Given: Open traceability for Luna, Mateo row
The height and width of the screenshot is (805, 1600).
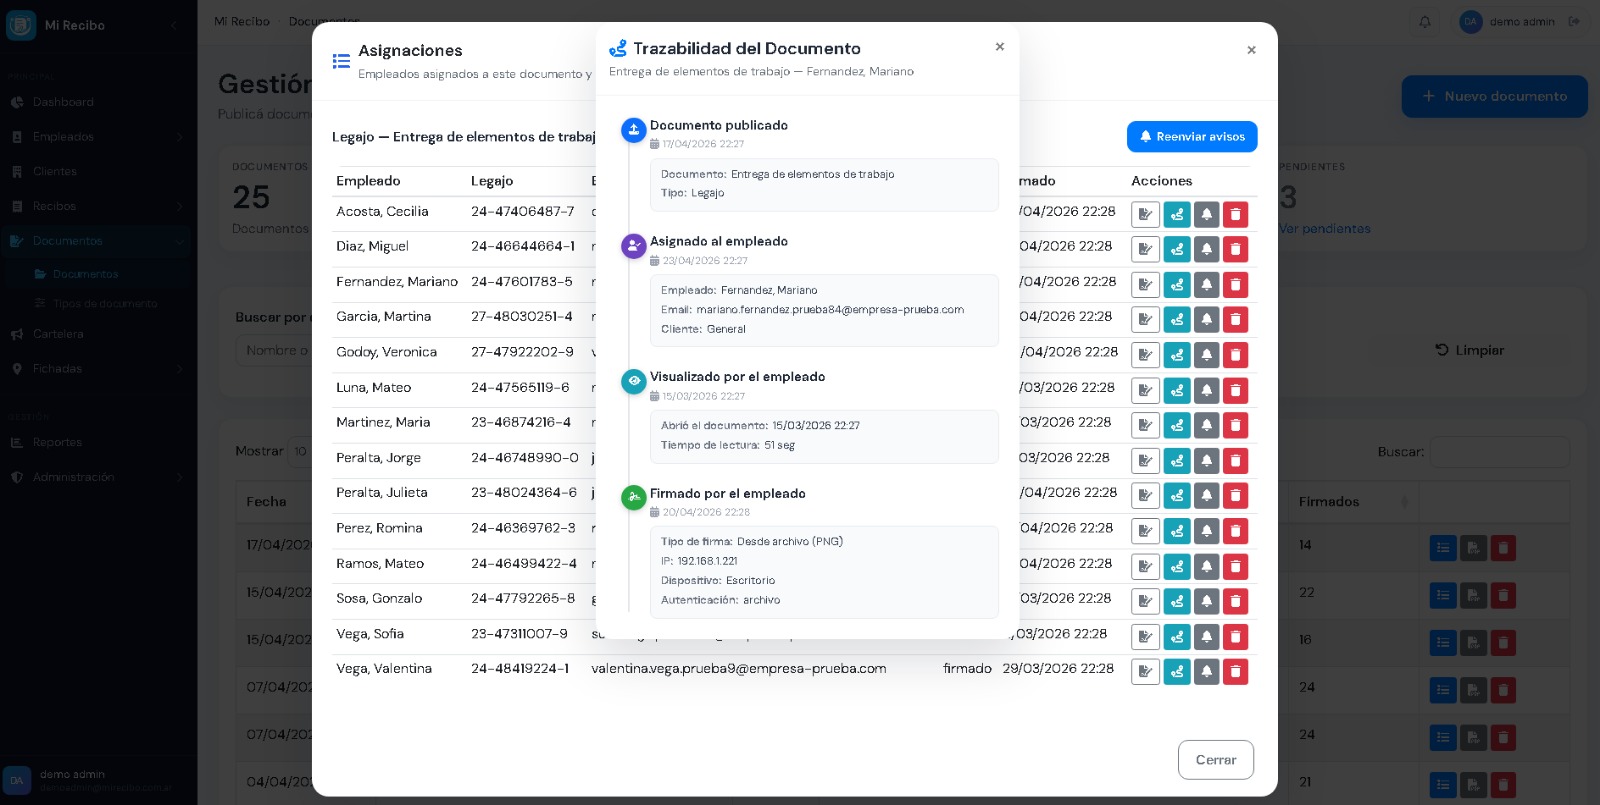Looking at the screenshot, I should [1177, 390].
